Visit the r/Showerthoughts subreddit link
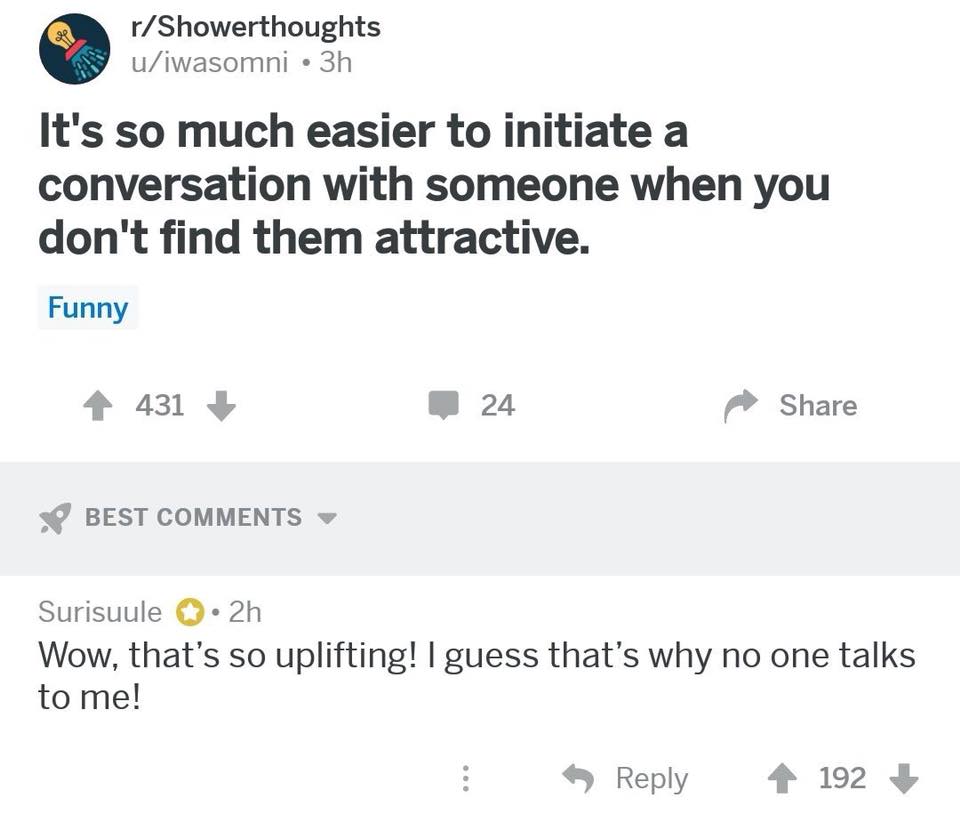The image size is (960, 822). click(x=255, y=26)
